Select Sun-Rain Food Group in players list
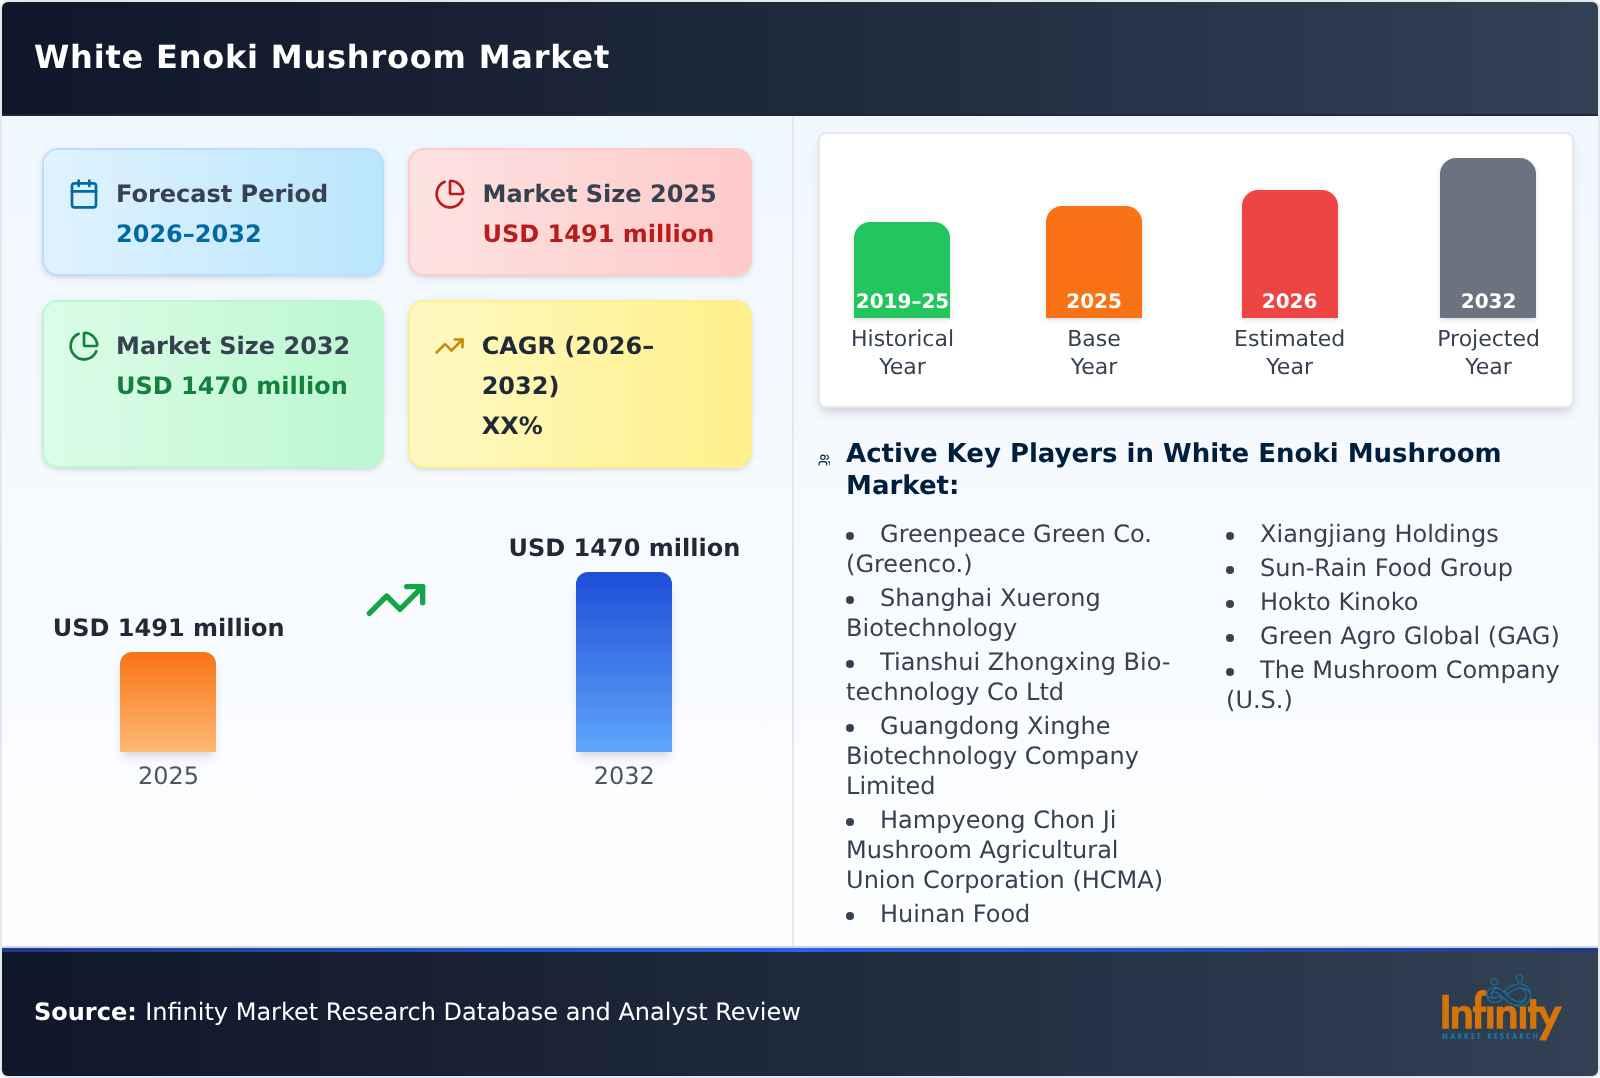 click(1385, 568)
